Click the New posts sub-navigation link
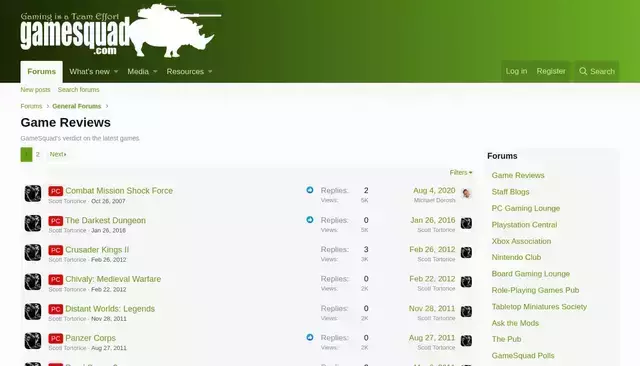640x366 pixels. click(36, 90)
